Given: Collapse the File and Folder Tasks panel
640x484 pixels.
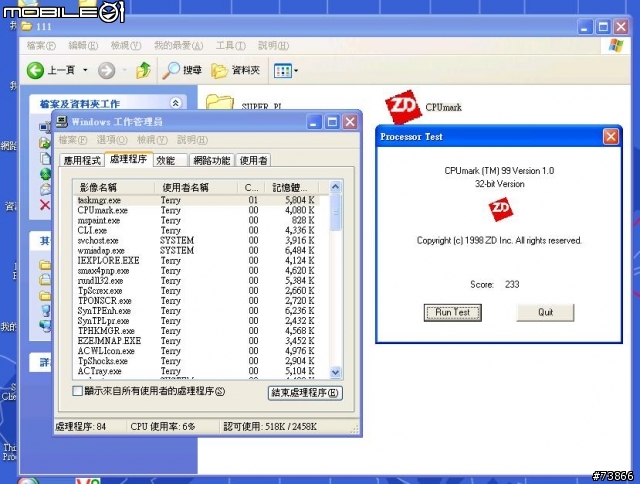Looking at the screenshot, I should coord(176,103).
